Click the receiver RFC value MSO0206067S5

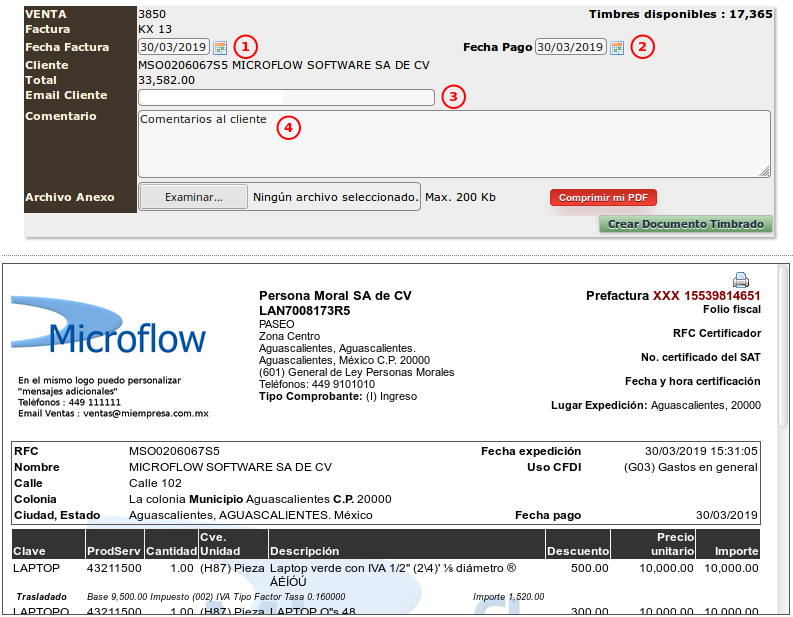(x=174, y=451)
